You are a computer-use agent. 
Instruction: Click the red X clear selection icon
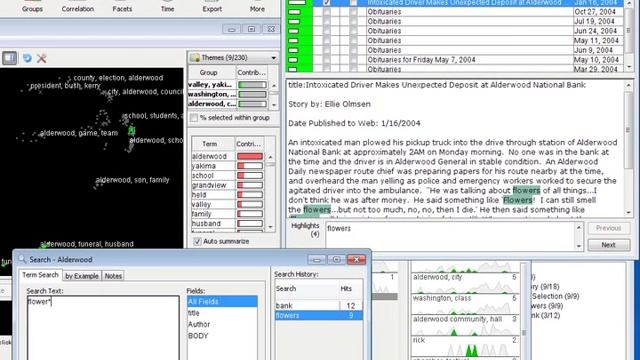pos(41,58)
